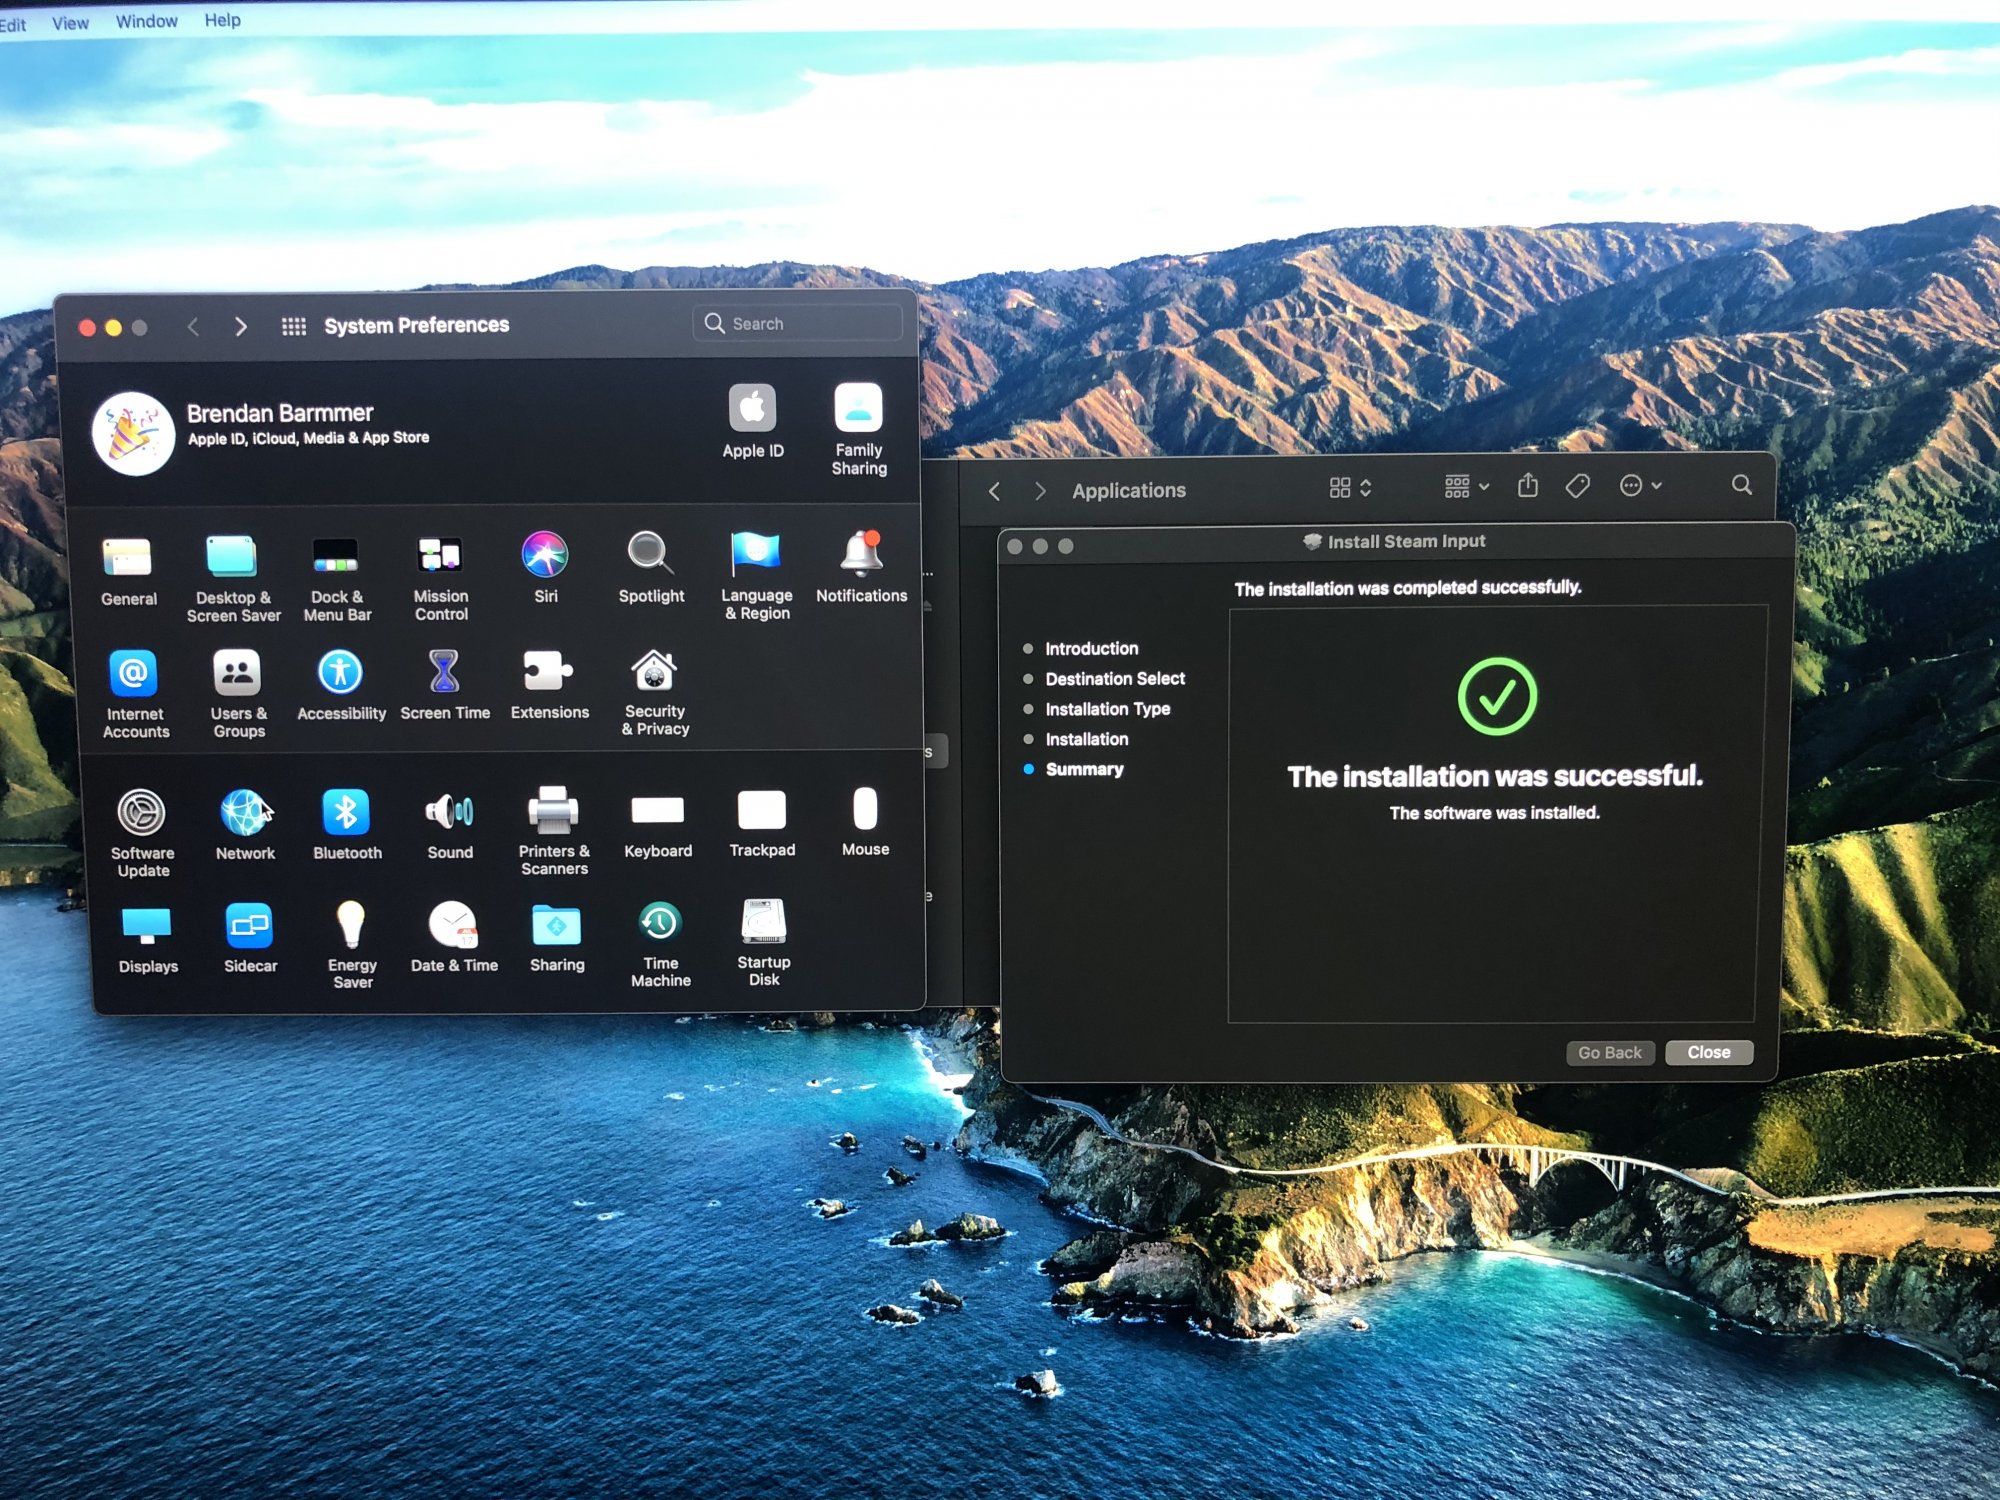Open Printers & Scanners pane
The height and width of the screenshot is (1500, 2000).
tap(553, 812)
